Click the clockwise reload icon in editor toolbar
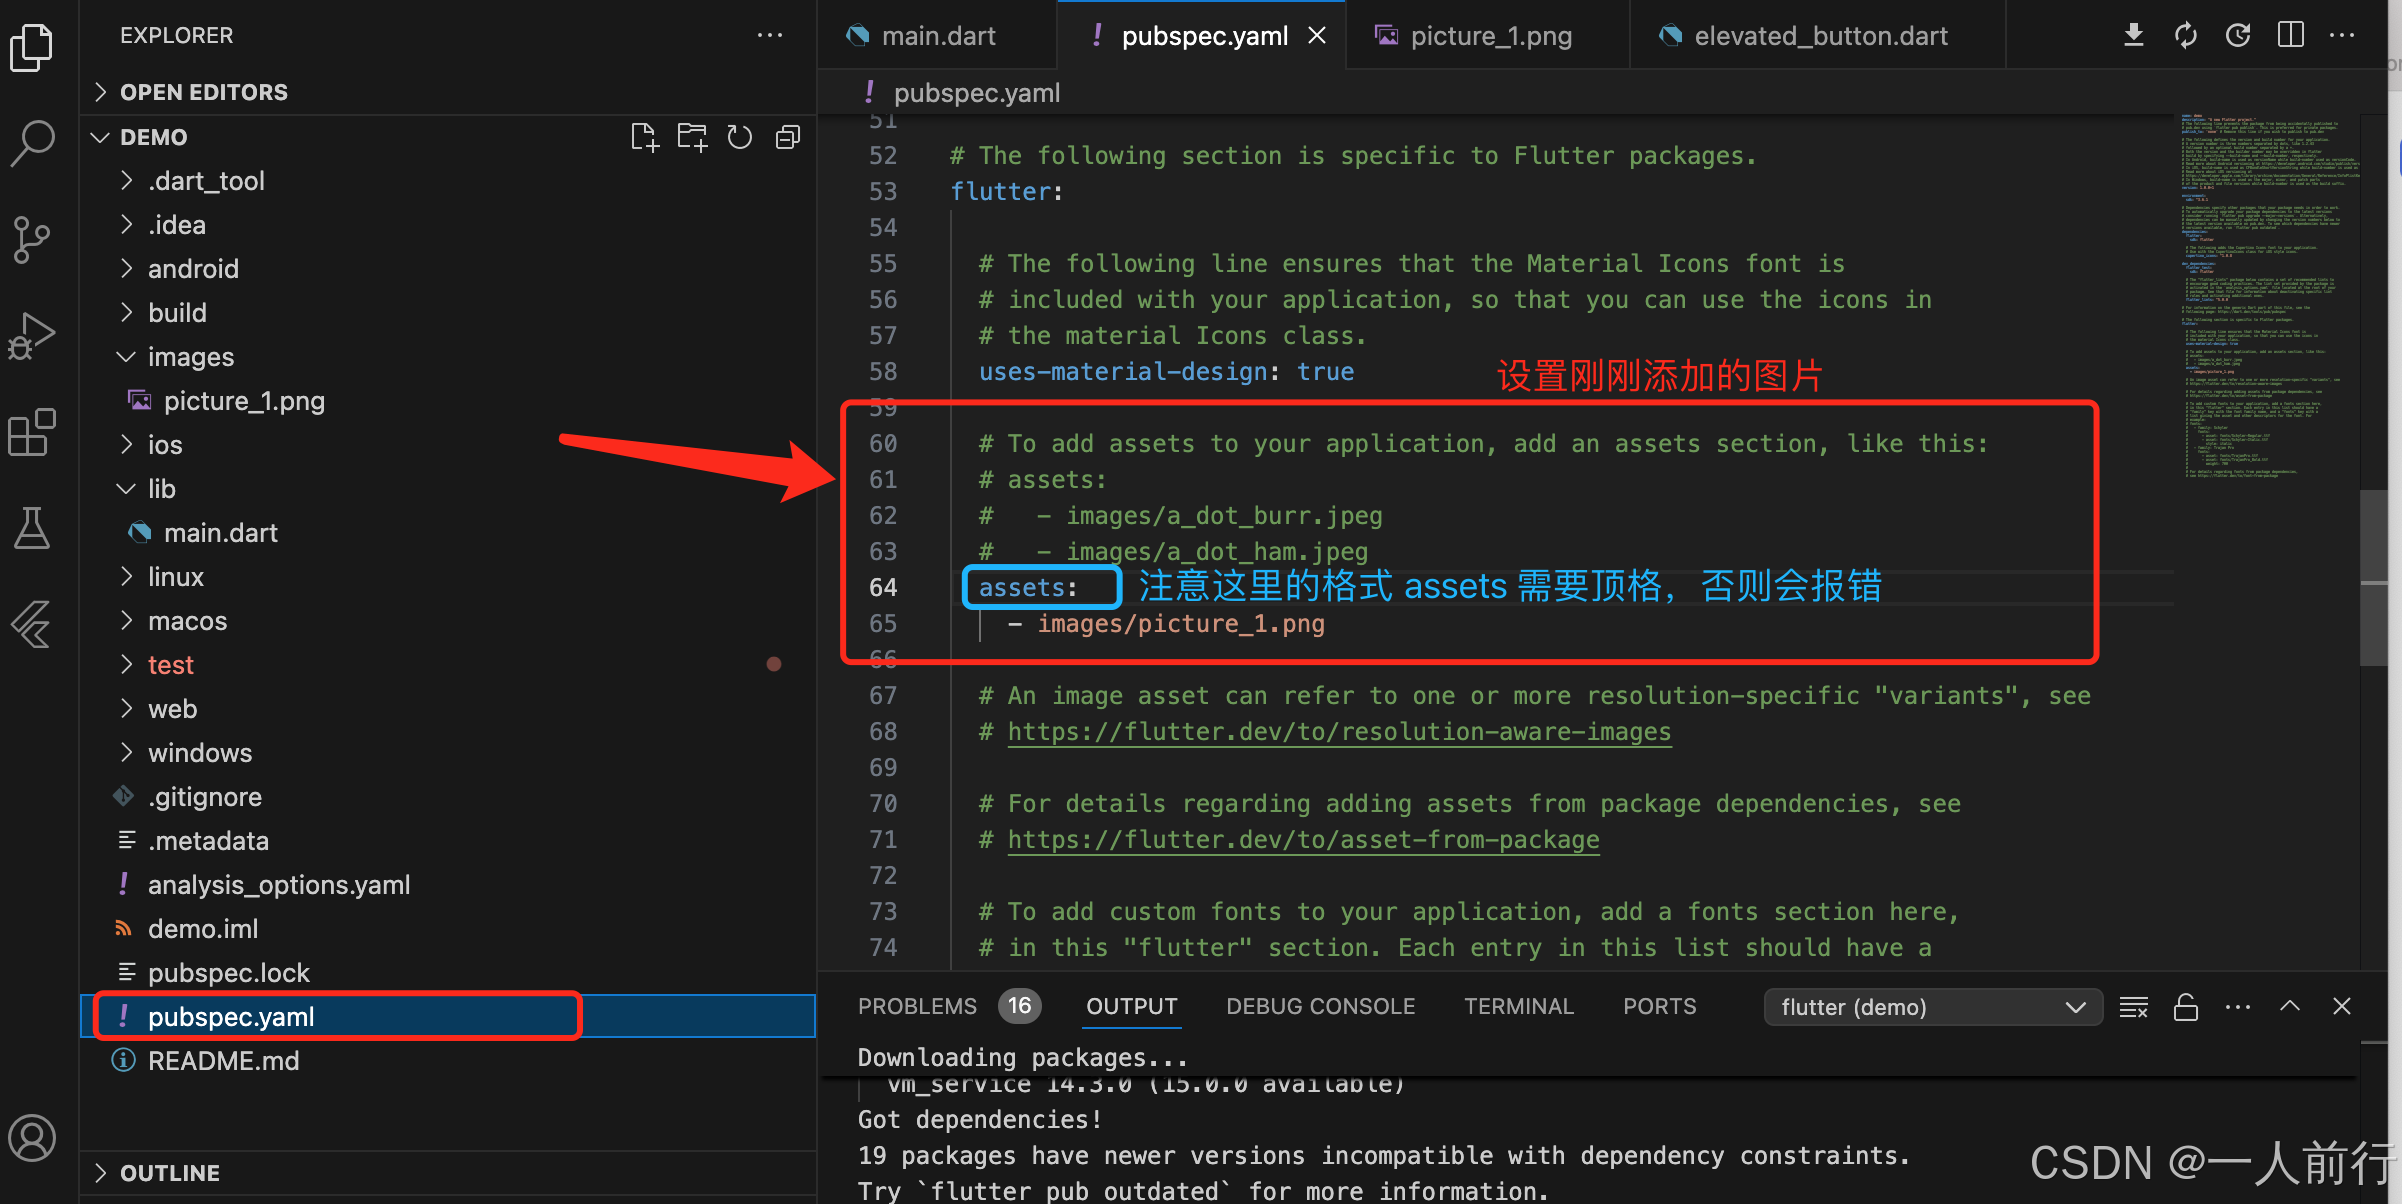This screenshot has height=1204, width=2402. 2238,35
